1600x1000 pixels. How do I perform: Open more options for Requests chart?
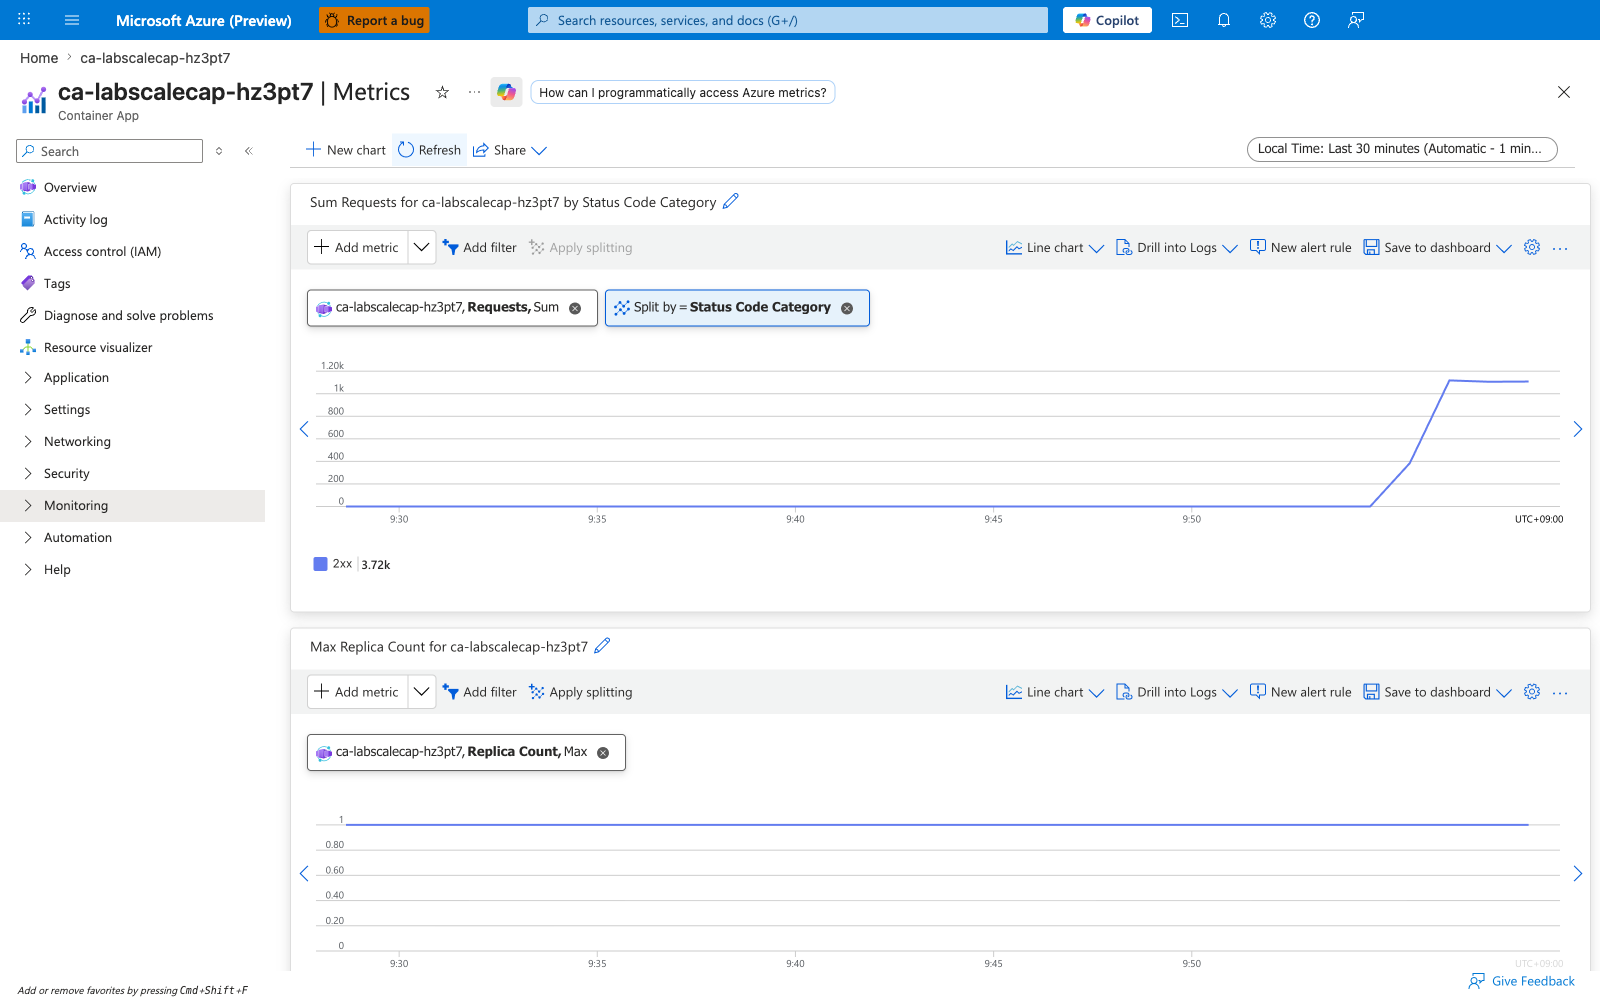click(1560, 248)
